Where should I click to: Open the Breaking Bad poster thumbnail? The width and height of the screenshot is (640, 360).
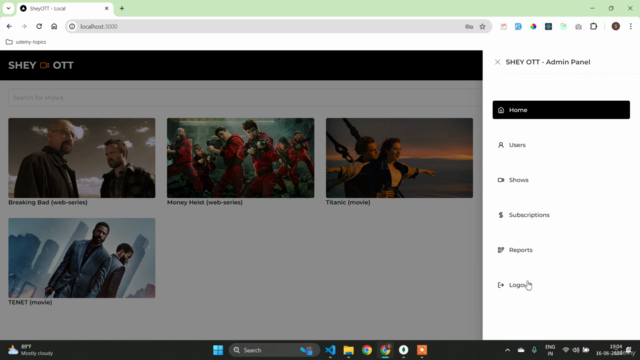click(82, 158)
